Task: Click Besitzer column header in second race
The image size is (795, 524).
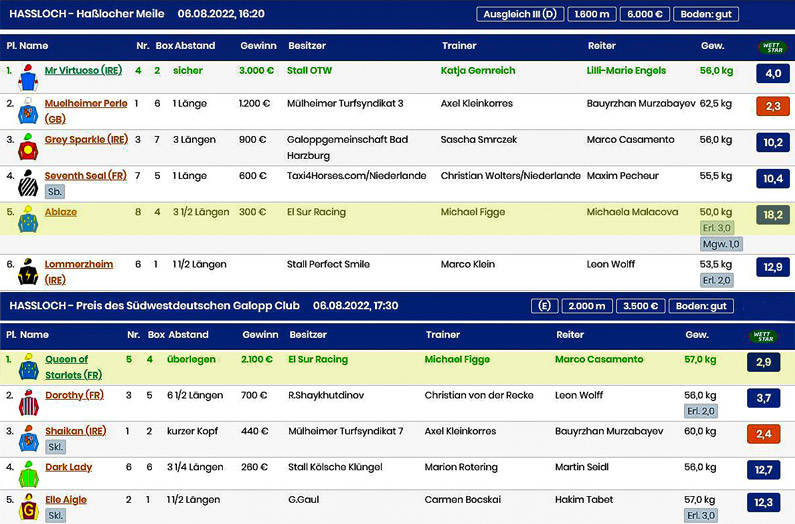Action: click(308, 335)
